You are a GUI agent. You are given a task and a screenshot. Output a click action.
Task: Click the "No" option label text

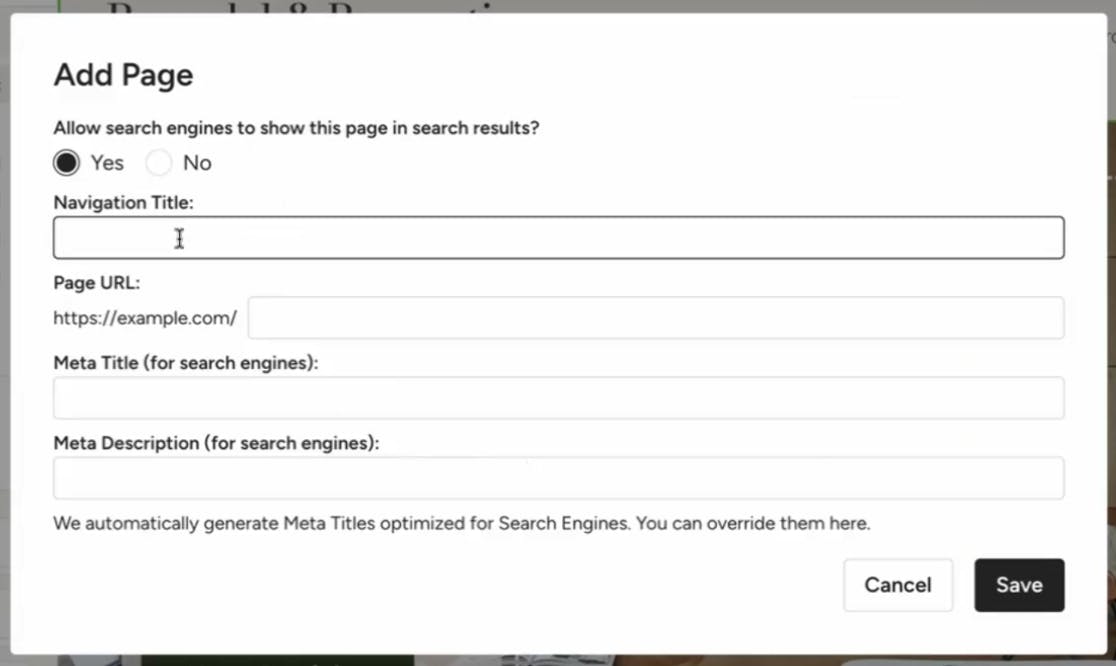(197, 163)
